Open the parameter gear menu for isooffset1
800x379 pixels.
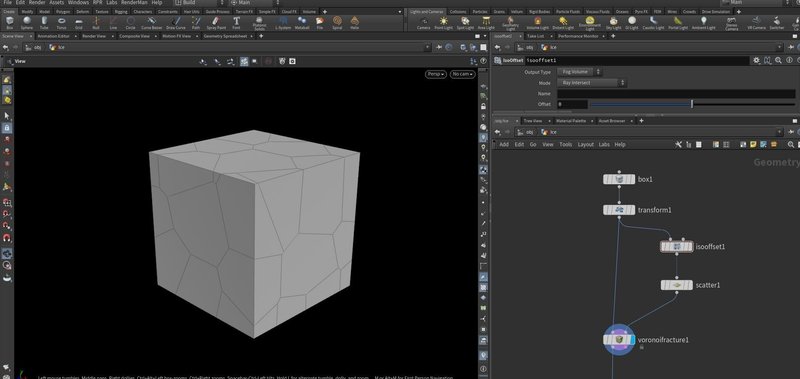point(757,60)
